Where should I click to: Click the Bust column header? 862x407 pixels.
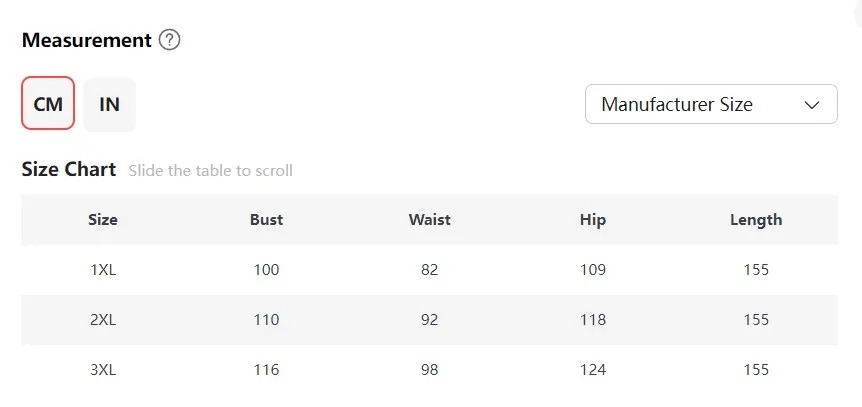pos(266,220)
